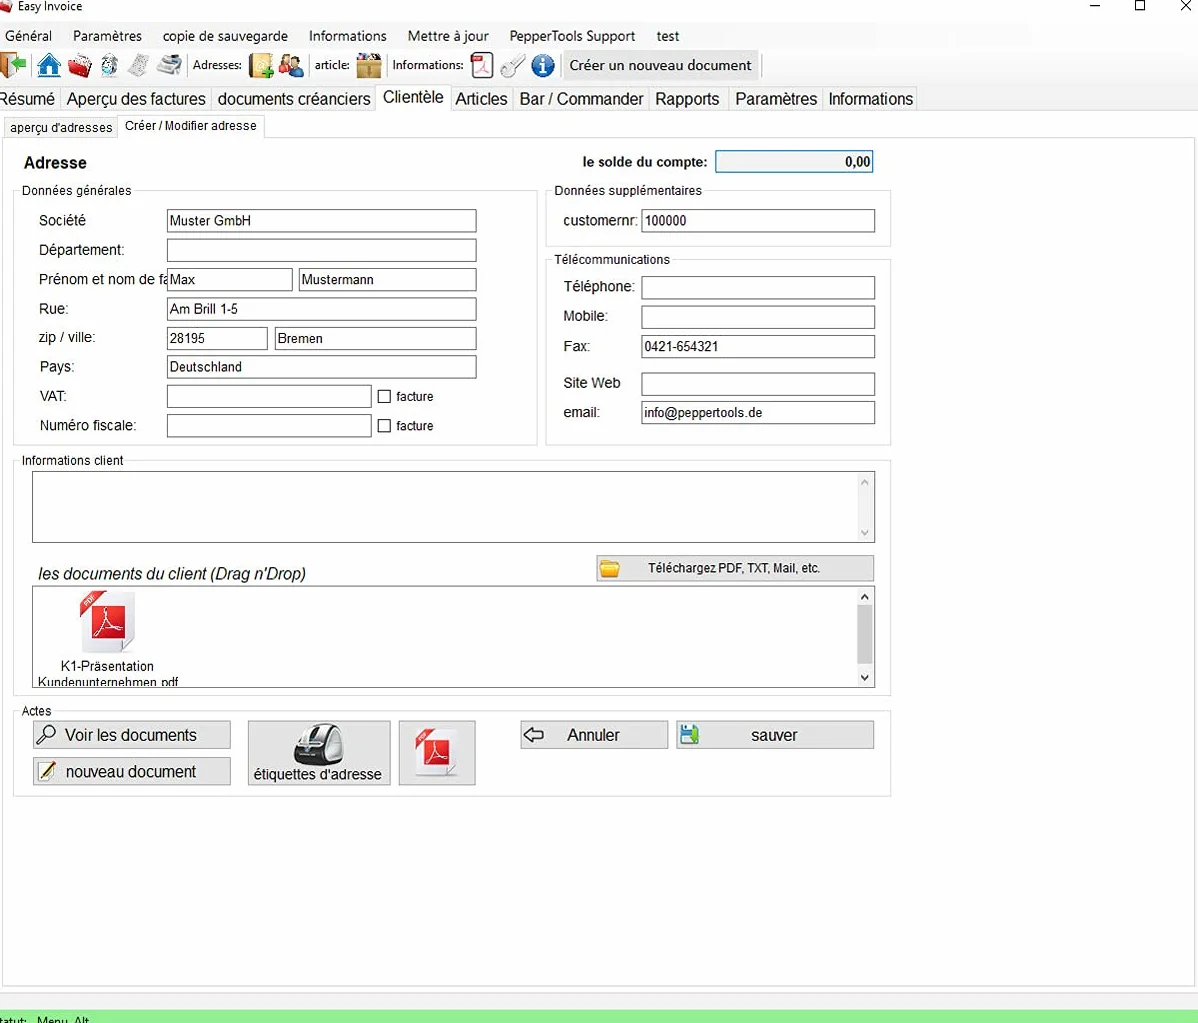Open the Informations menu in the menu bar
Screen dimensions: 1198x1023
348,36
